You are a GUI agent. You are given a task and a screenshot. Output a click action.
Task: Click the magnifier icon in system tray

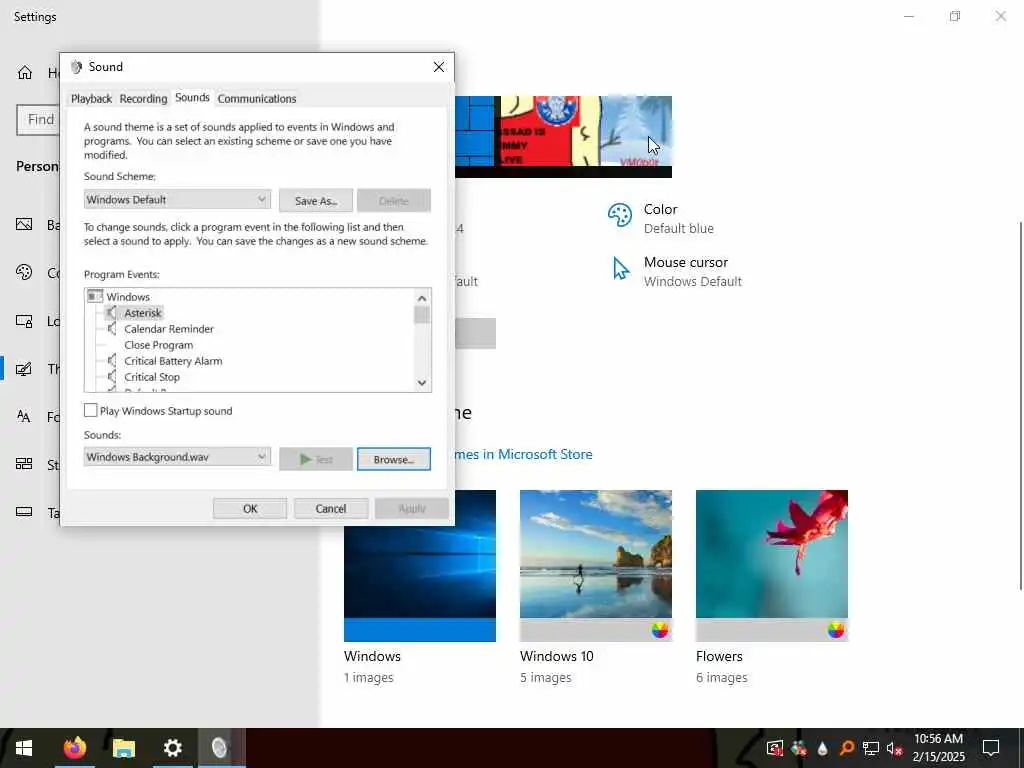click(x=847, y=748)
